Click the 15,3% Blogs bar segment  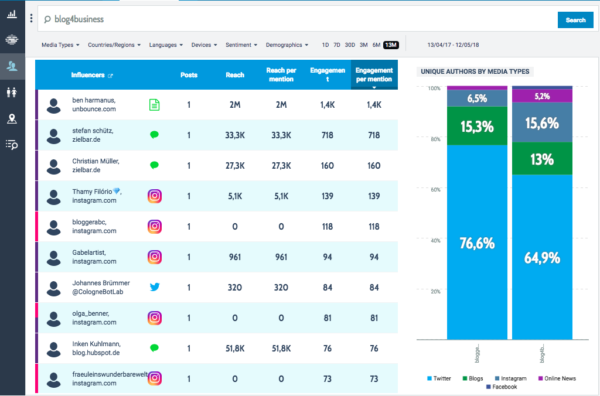coord(477,126)
